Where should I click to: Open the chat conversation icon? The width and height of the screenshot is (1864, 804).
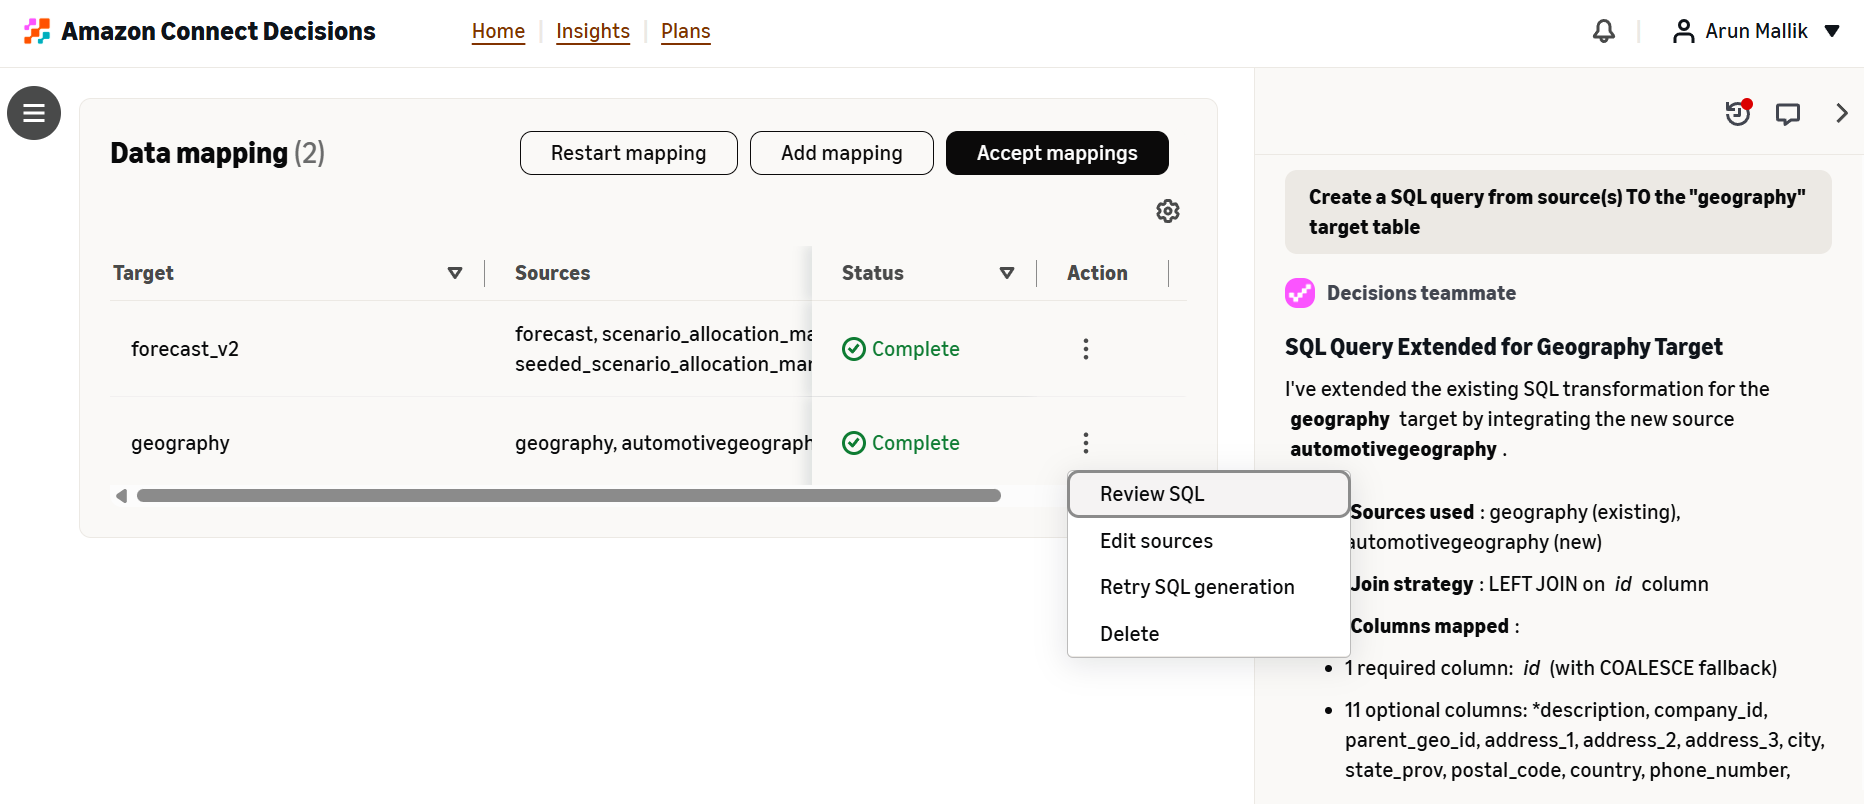[1788, 114]
